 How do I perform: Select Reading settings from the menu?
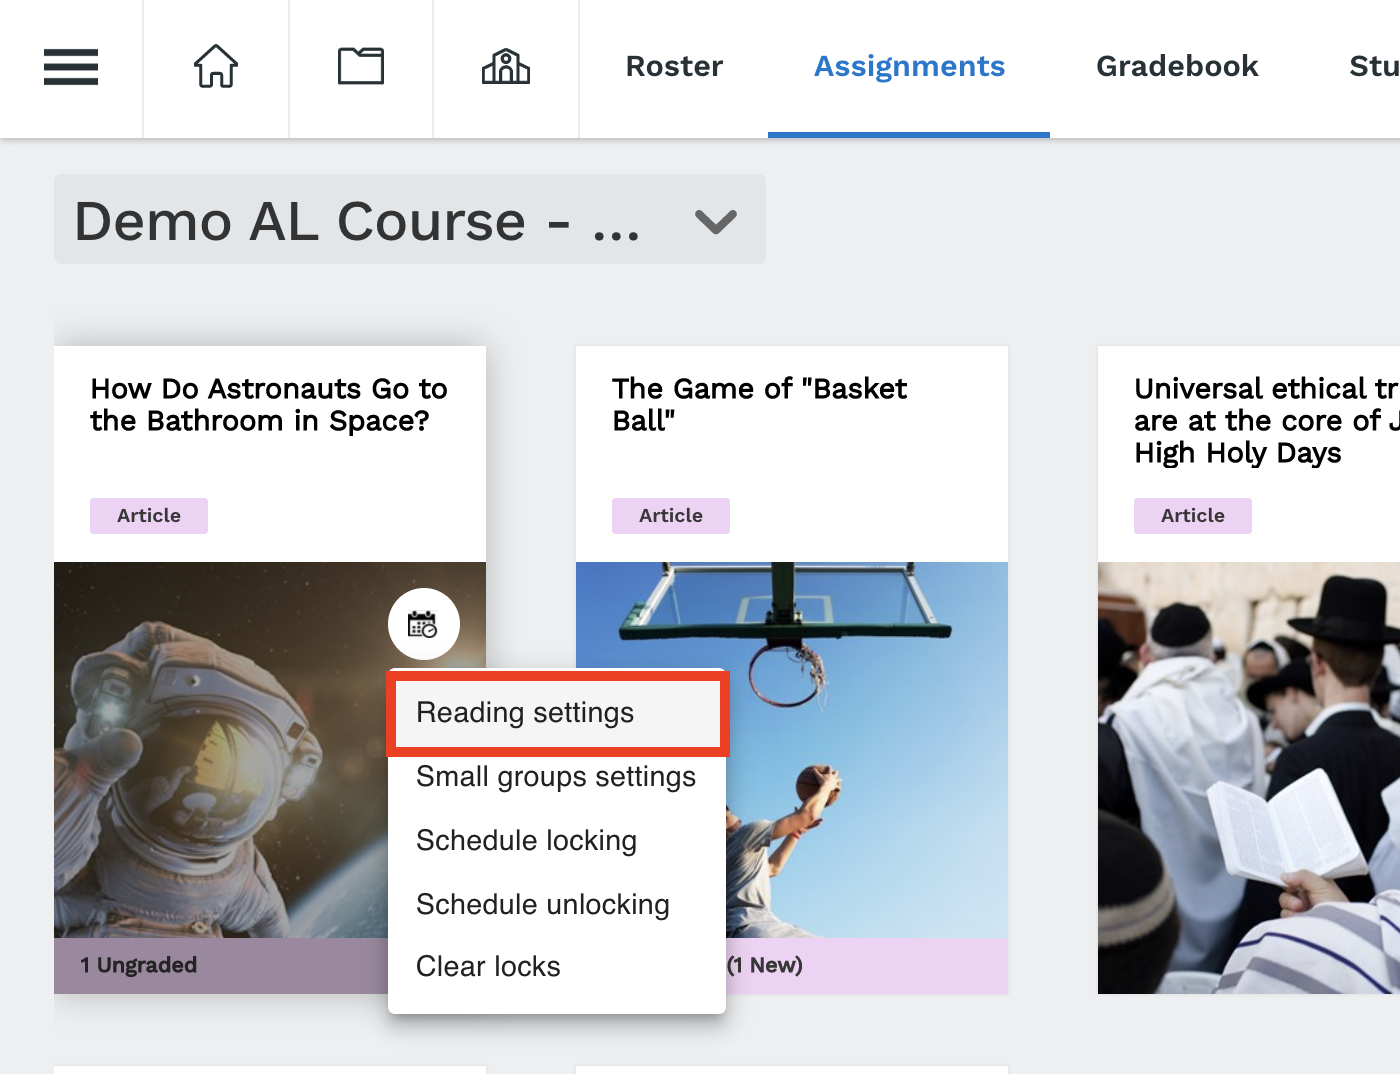[x=558, y=713]
